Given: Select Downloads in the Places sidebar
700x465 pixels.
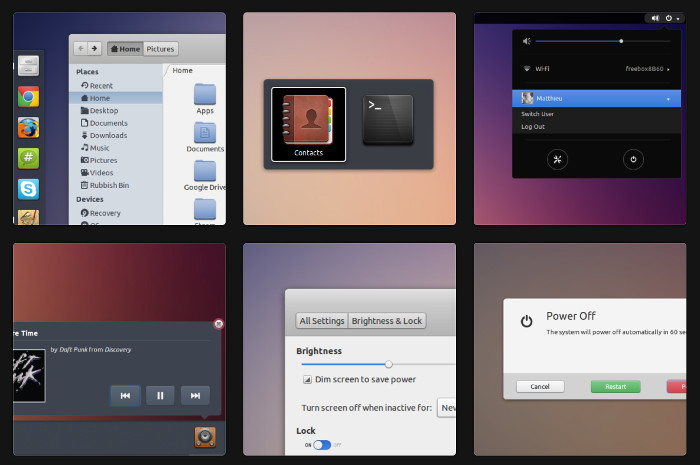Looking at the screenshot, I should click(108, 135).
